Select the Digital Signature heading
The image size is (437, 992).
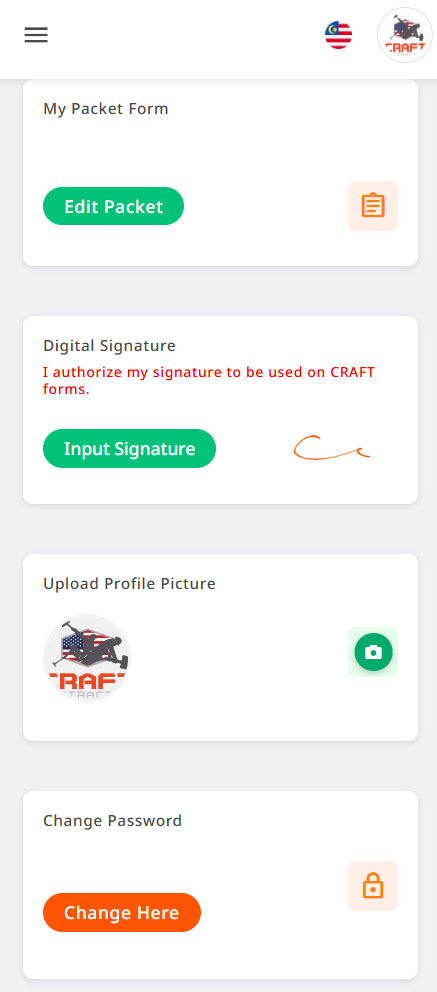pyautogui.click(x=109, y=346)
